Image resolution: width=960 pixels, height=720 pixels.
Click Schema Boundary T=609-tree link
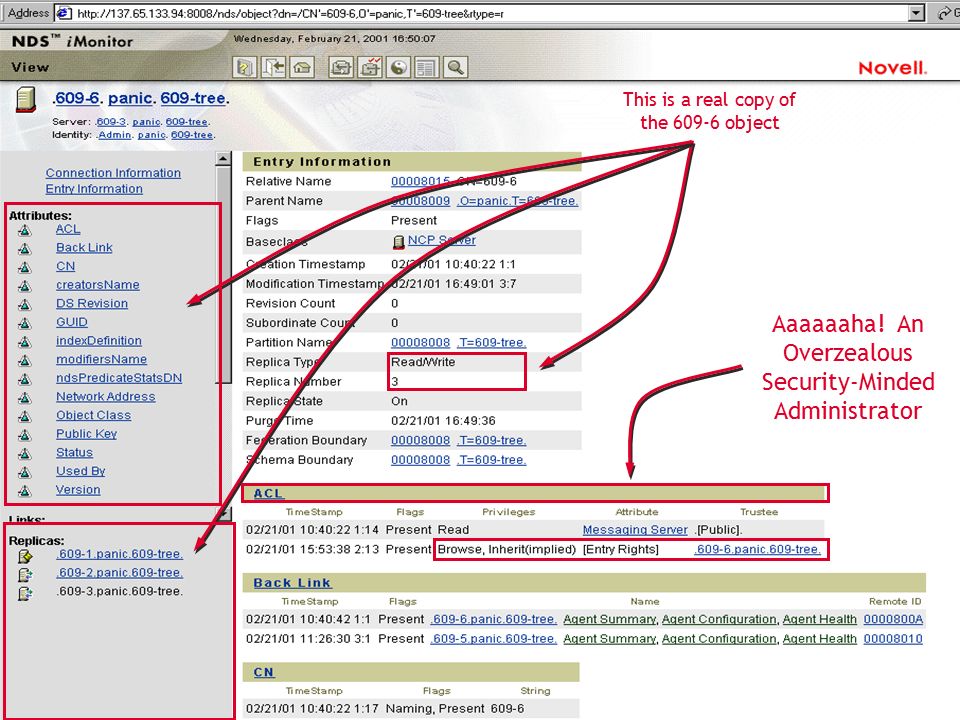pos(491,460)
